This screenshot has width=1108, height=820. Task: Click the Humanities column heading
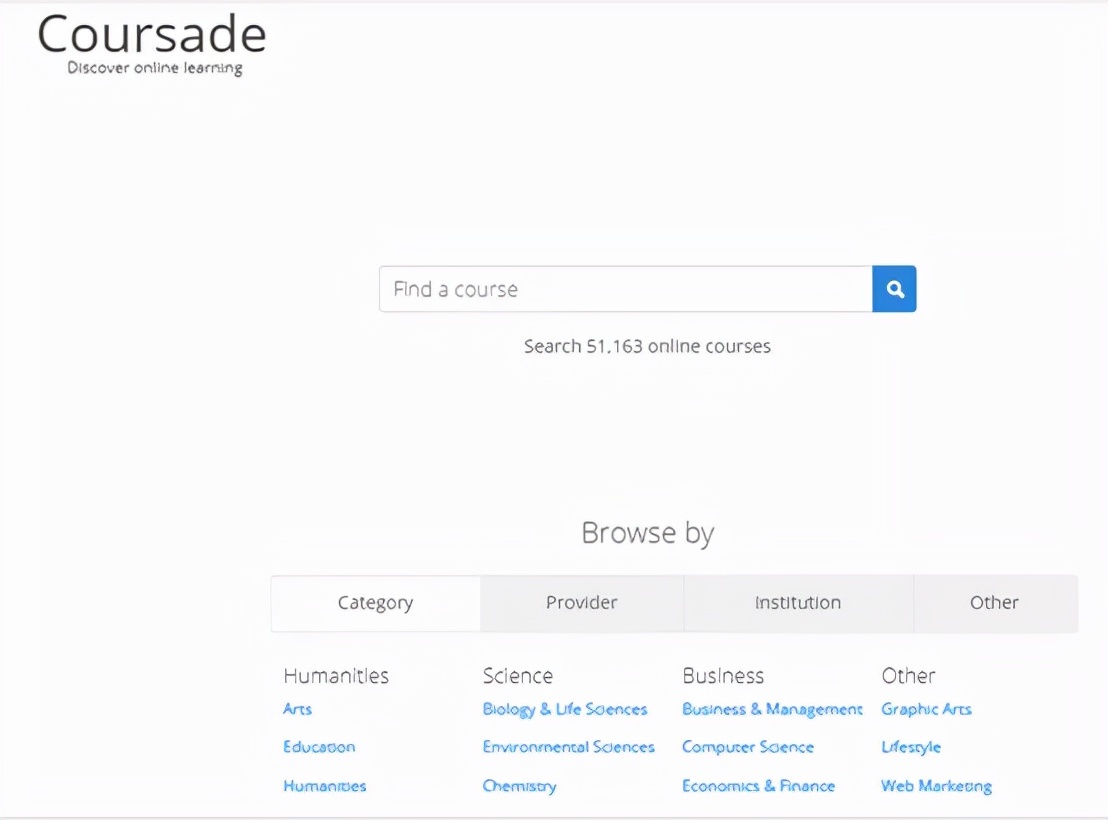(336, 676)
